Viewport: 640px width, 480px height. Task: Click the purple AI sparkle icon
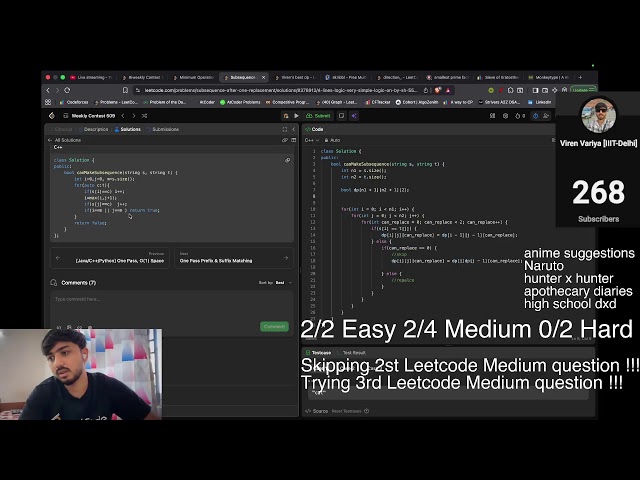click(354, 116)
